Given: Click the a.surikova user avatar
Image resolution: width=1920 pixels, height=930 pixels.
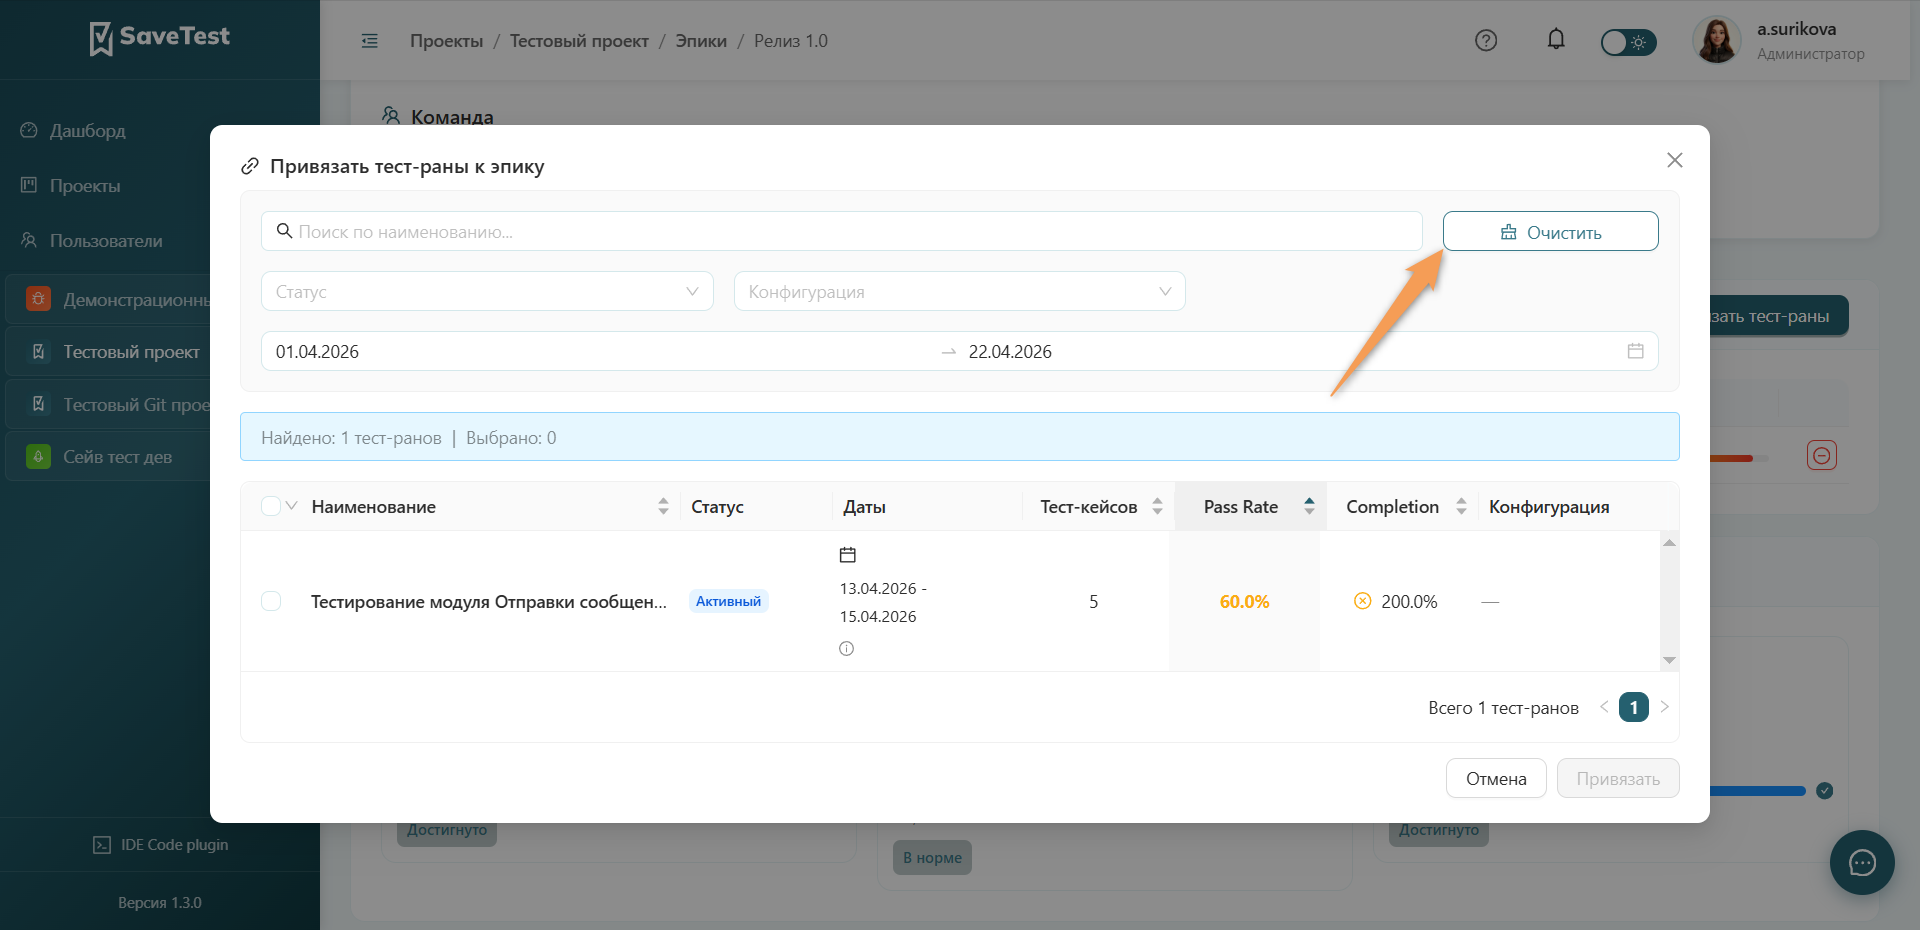Looking at the screenshot, I should click(1717, 41).
